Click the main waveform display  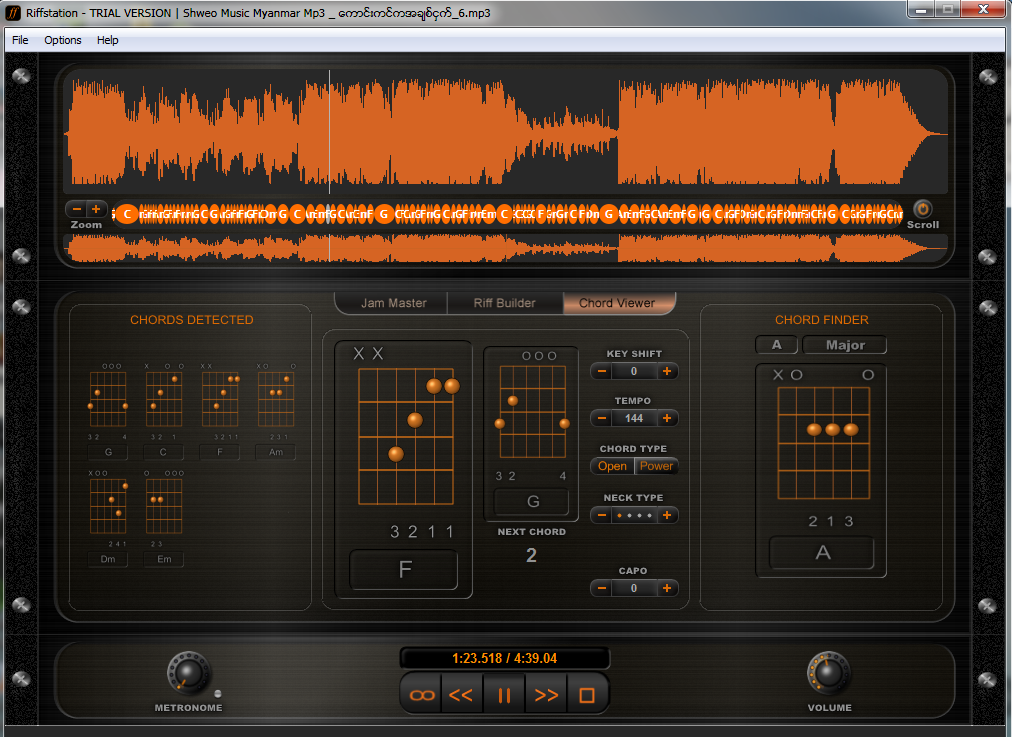click(506, 132)
